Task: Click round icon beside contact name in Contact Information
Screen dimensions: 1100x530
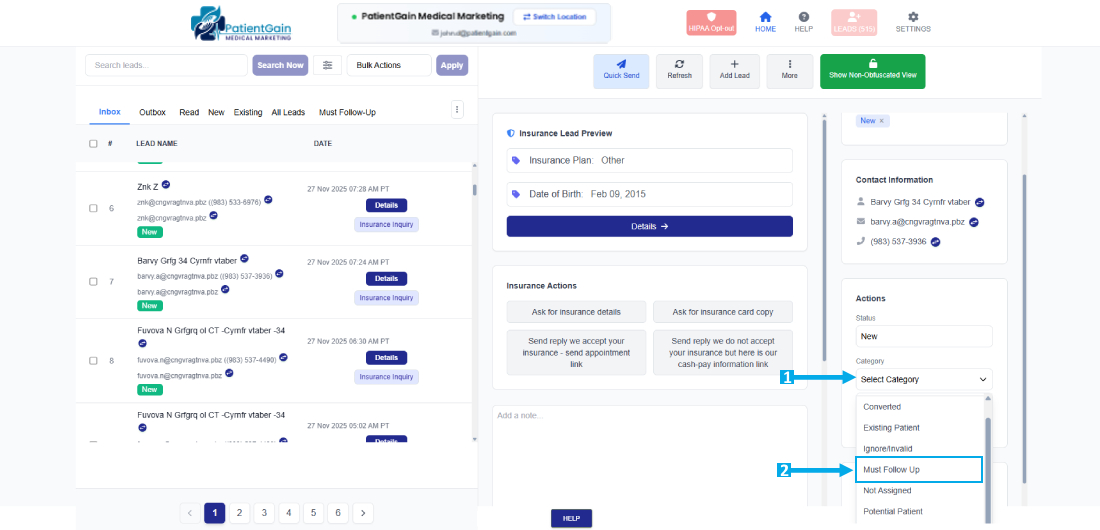Action: tap(979, 202)
